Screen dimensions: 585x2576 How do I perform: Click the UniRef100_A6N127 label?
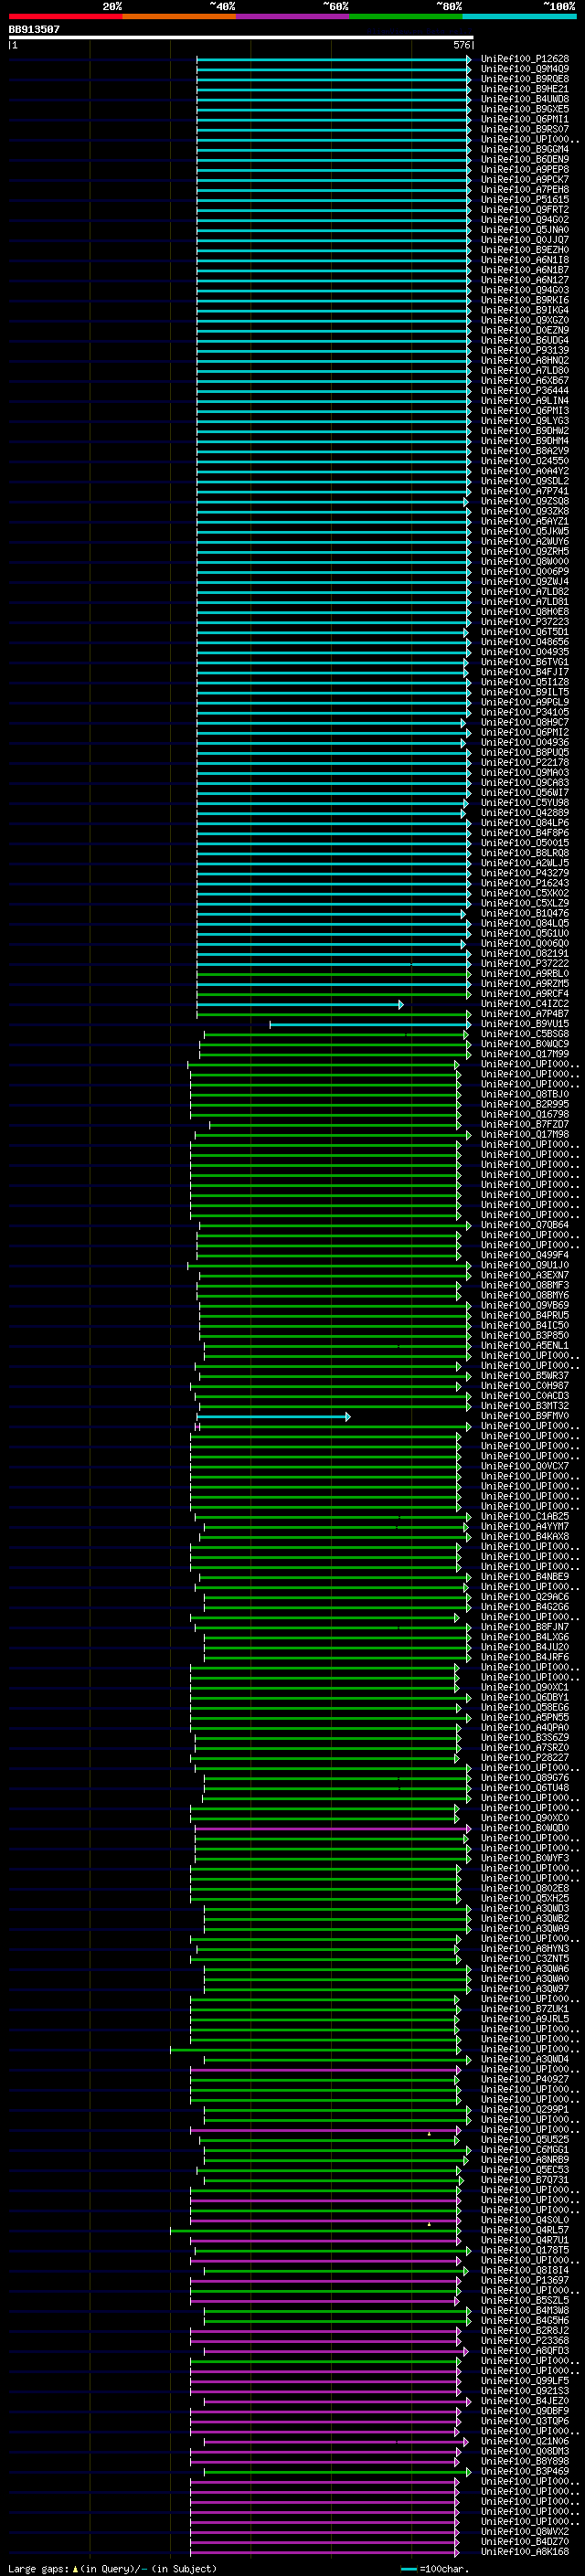click(524, 280)
